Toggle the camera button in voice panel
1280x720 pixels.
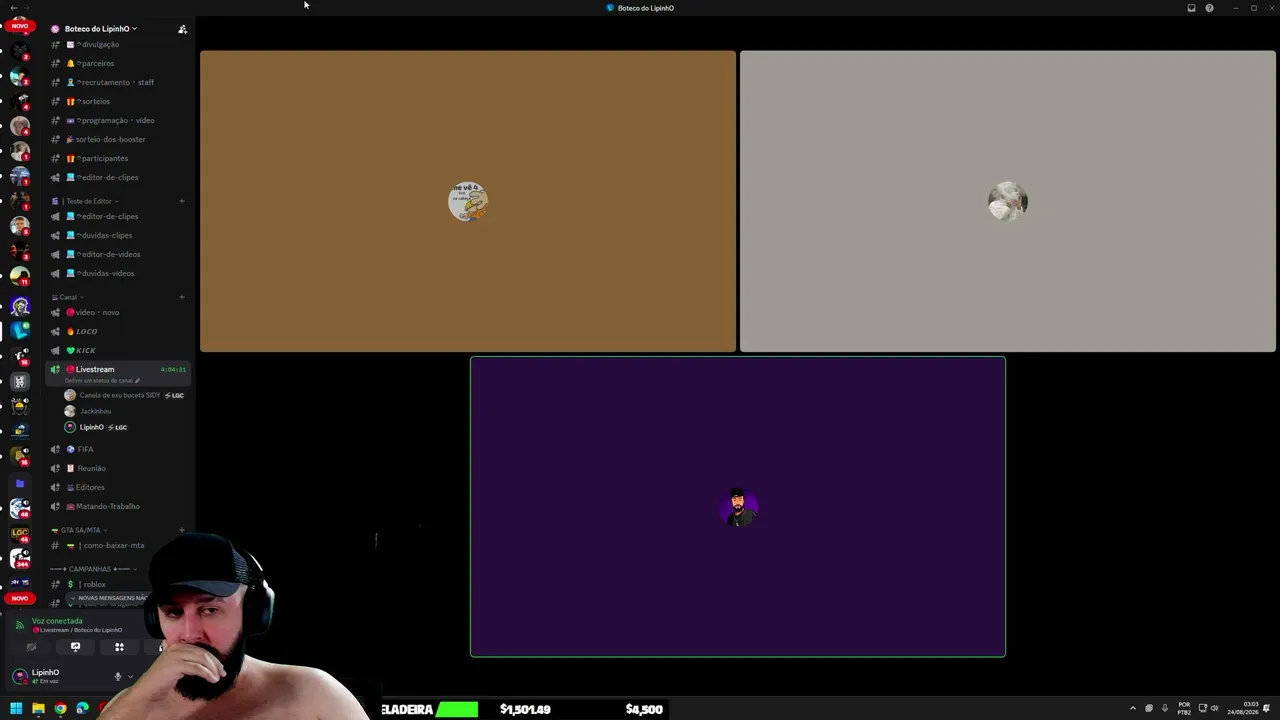click(x=31, y=648)
